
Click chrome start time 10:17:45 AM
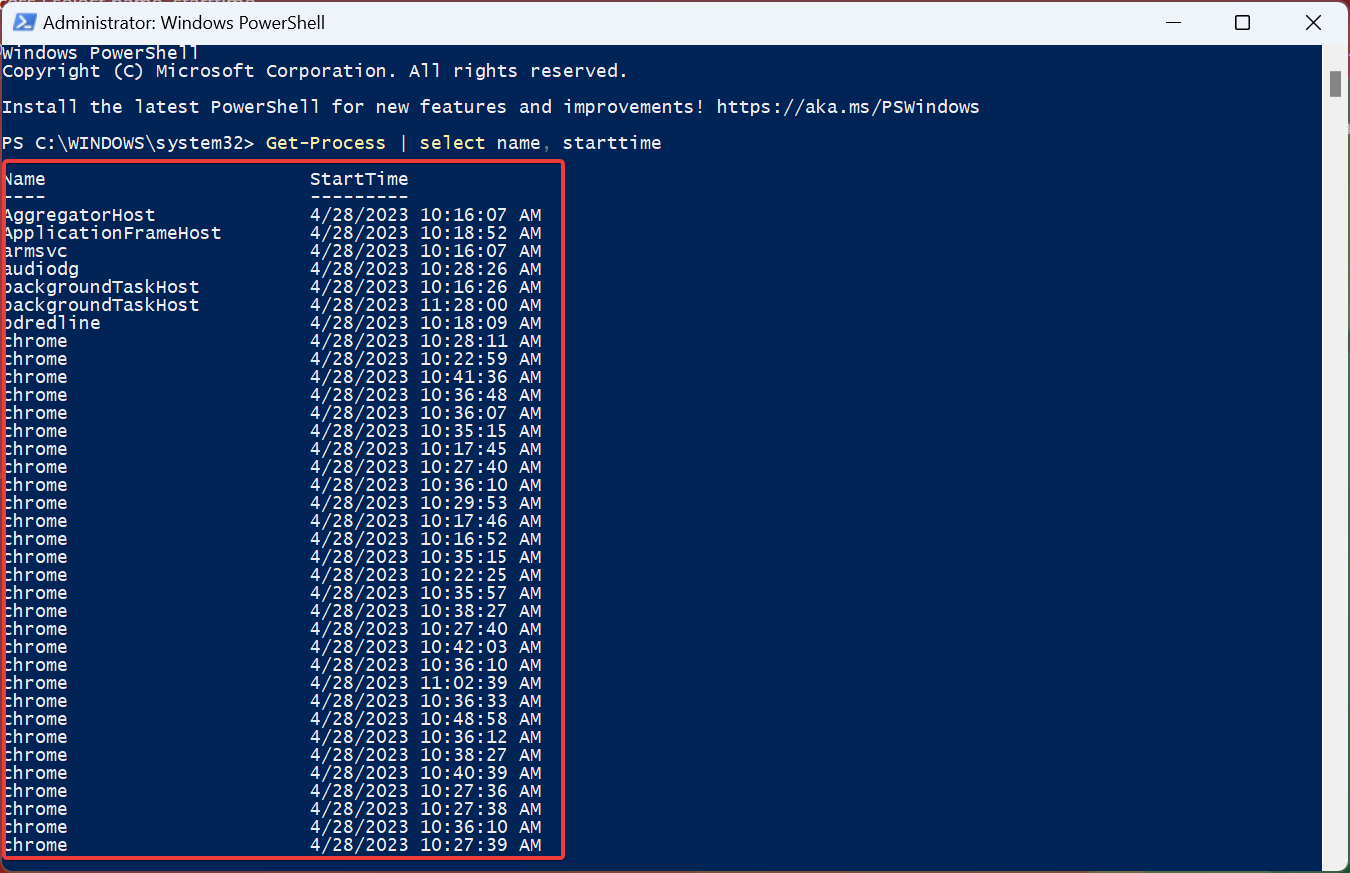426,449
